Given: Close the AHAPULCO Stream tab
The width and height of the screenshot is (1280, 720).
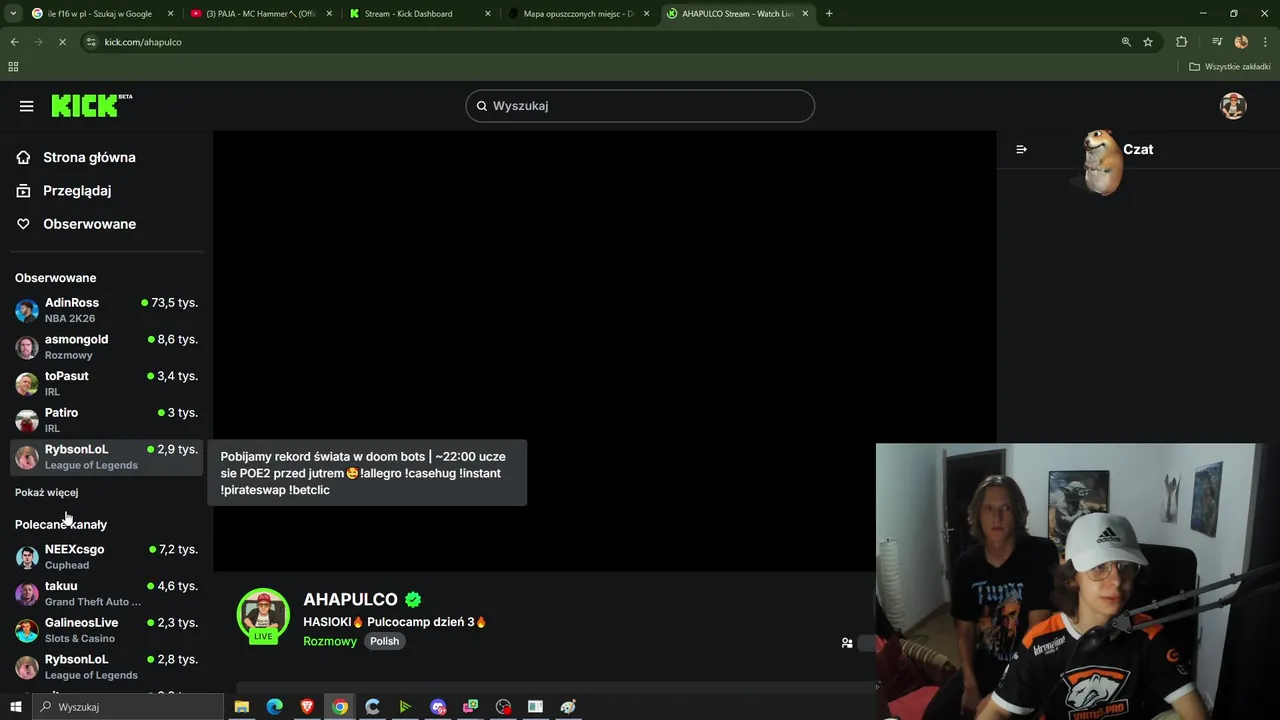Looking at the screenshot, I should point(805,14).
